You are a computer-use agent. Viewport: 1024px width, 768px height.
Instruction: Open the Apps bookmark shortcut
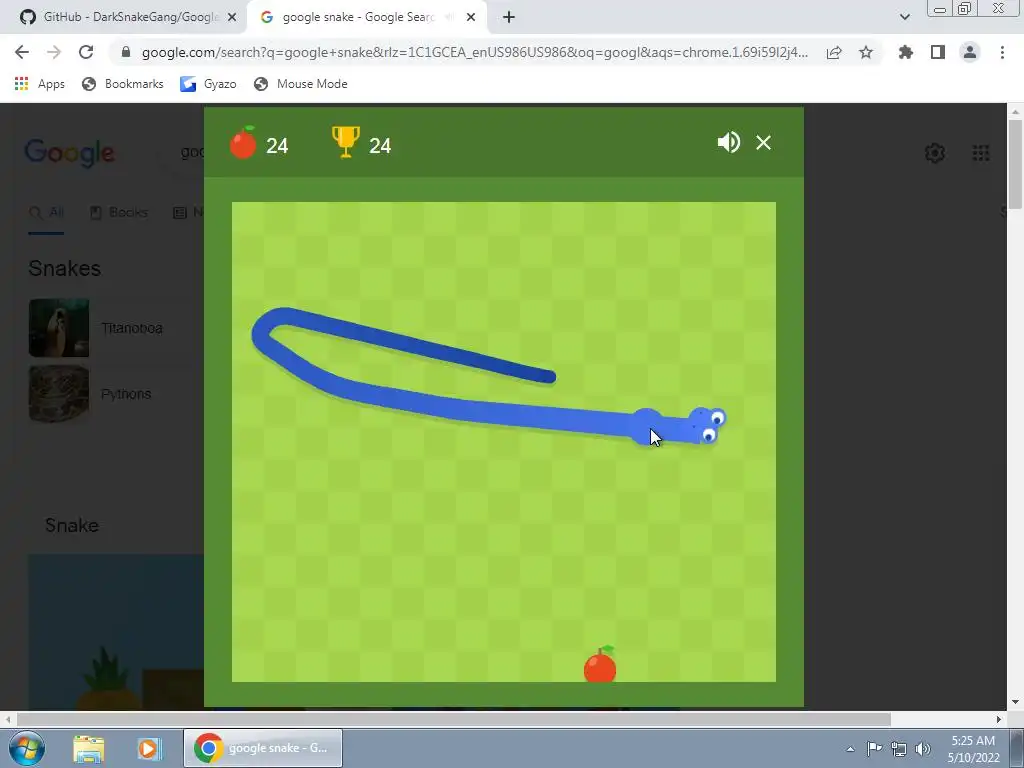(39, 84)
